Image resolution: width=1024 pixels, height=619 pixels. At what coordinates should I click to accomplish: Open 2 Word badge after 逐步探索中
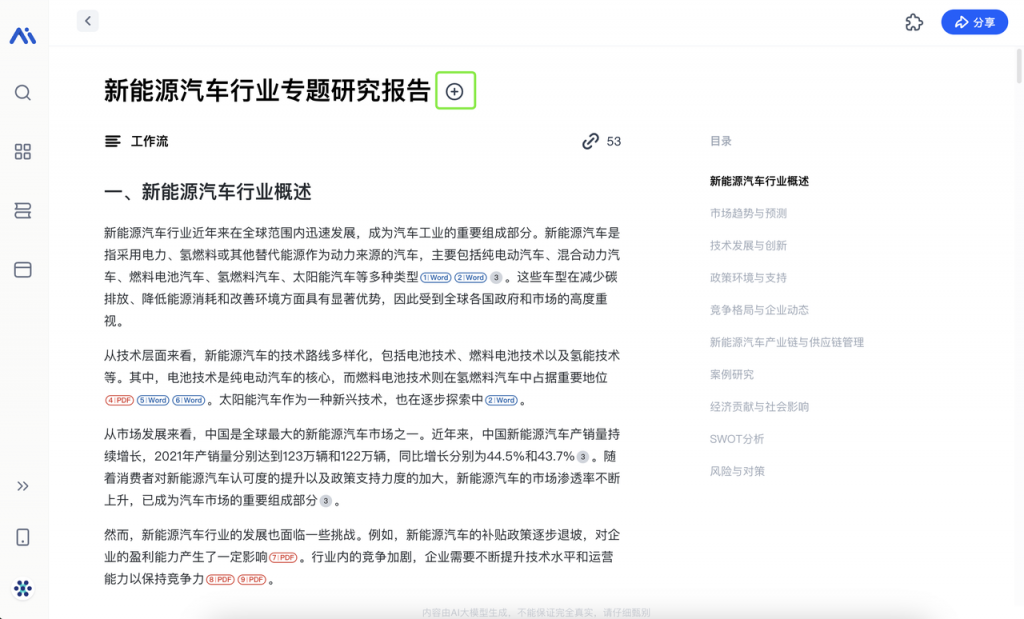pos(502,400)
